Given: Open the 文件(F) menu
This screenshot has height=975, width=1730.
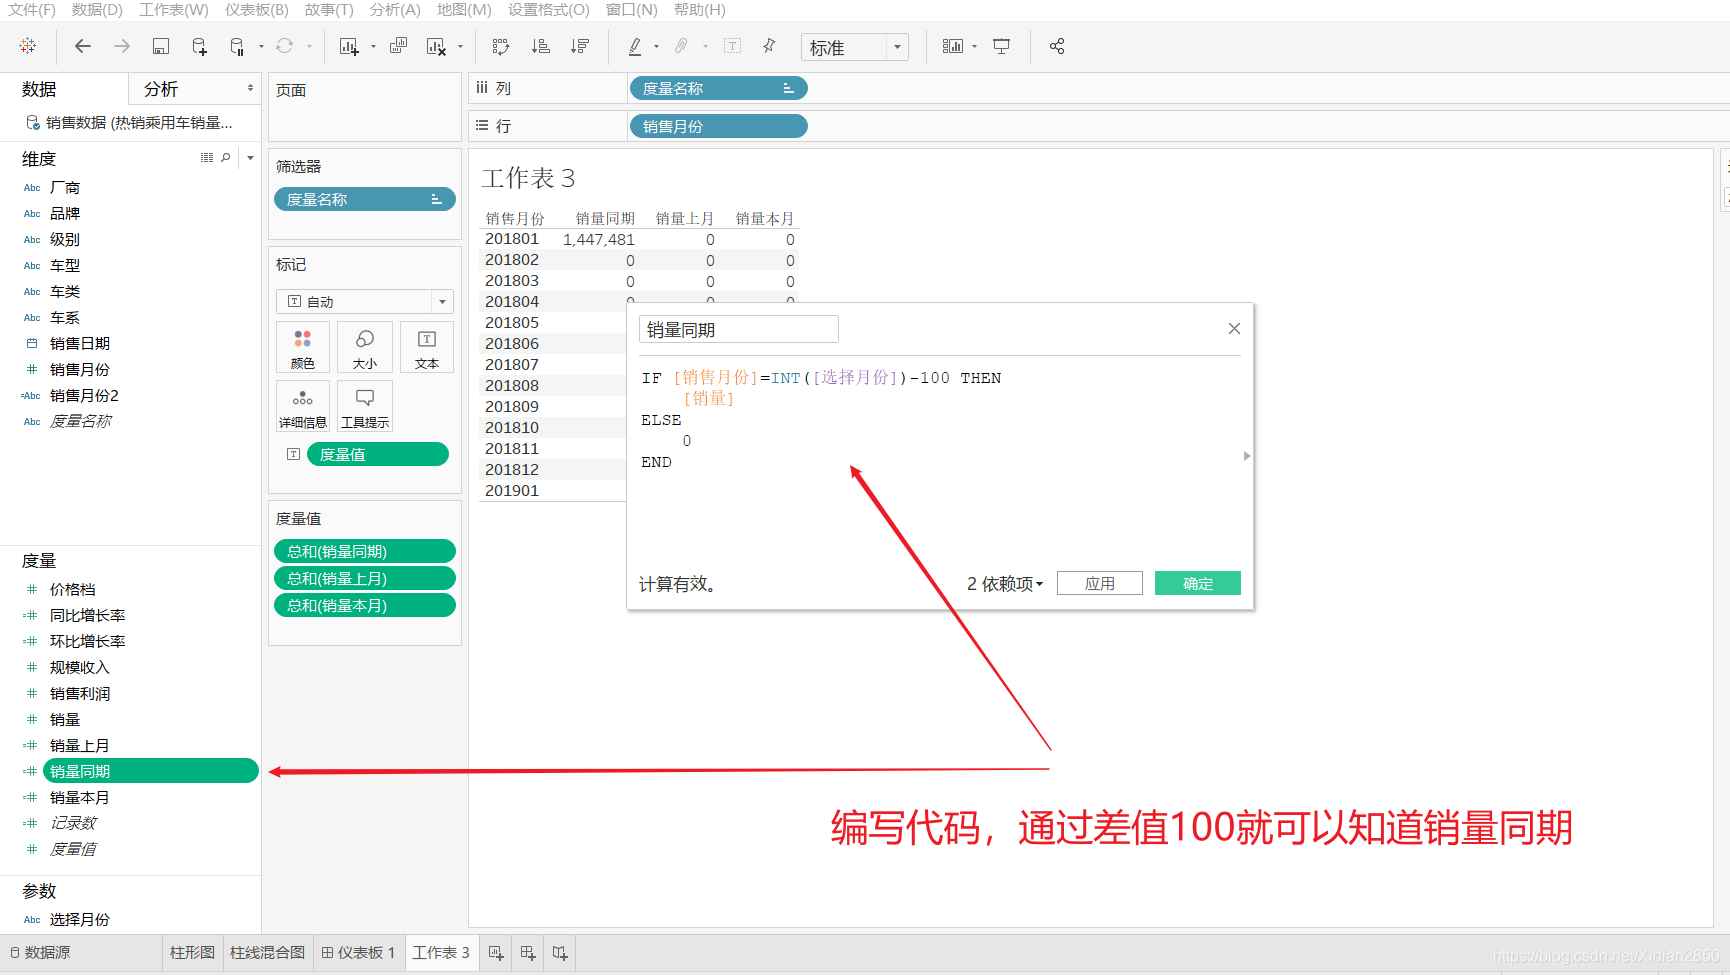Looking at the screenshot, I should [x=32, y=10].
